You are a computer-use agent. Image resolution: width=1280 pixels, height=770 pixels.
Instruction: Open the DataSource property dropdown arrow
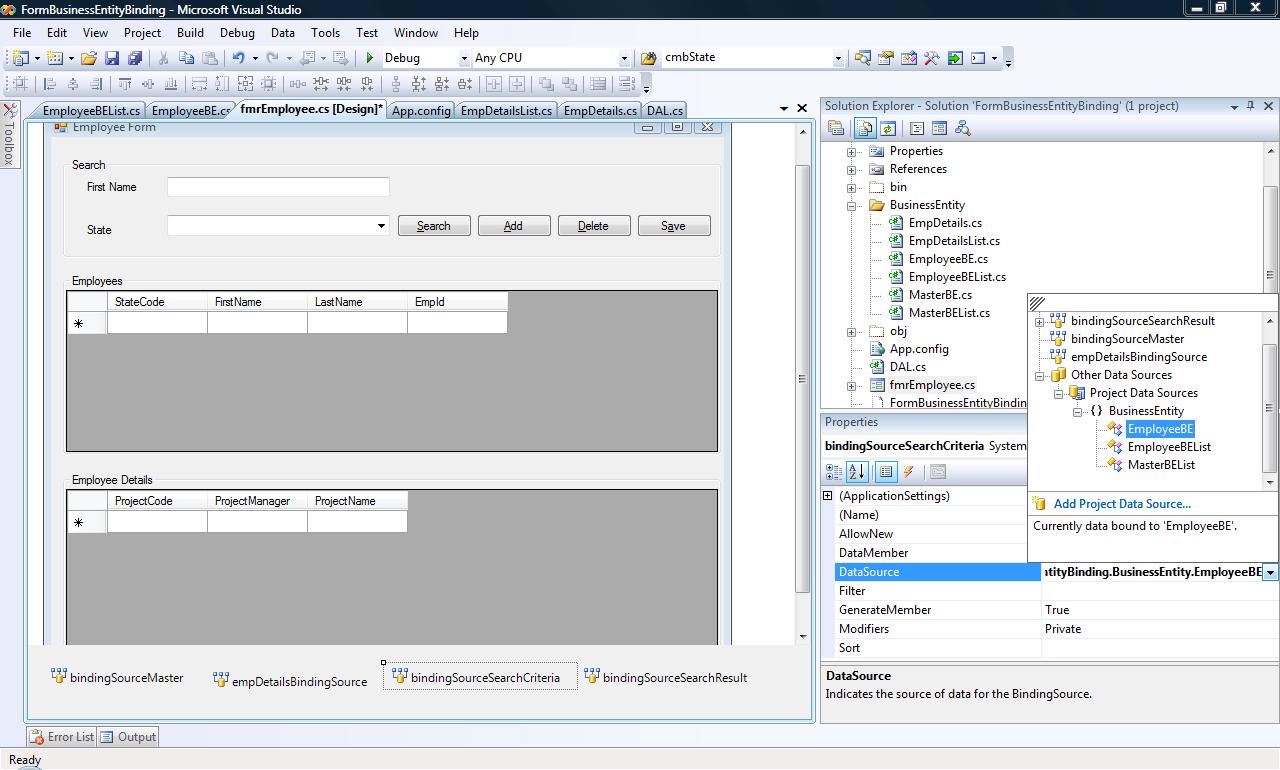coord(1270,572)
